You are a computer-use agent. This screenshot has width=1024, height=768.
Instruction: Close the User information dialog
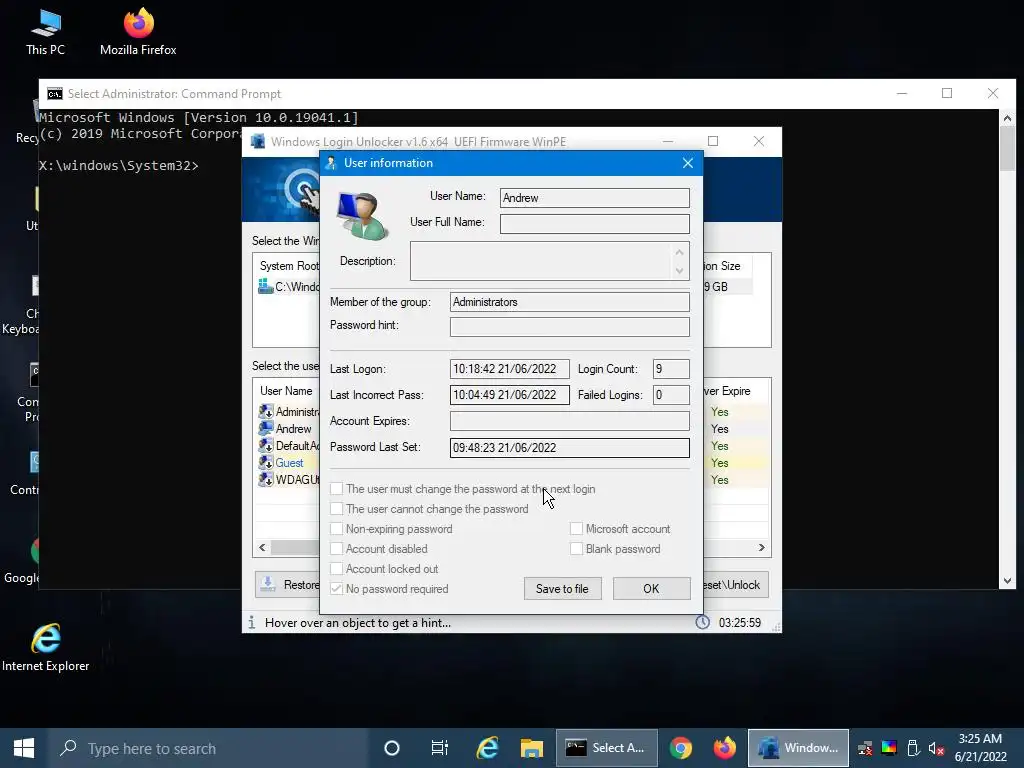(x=688, y=163)
